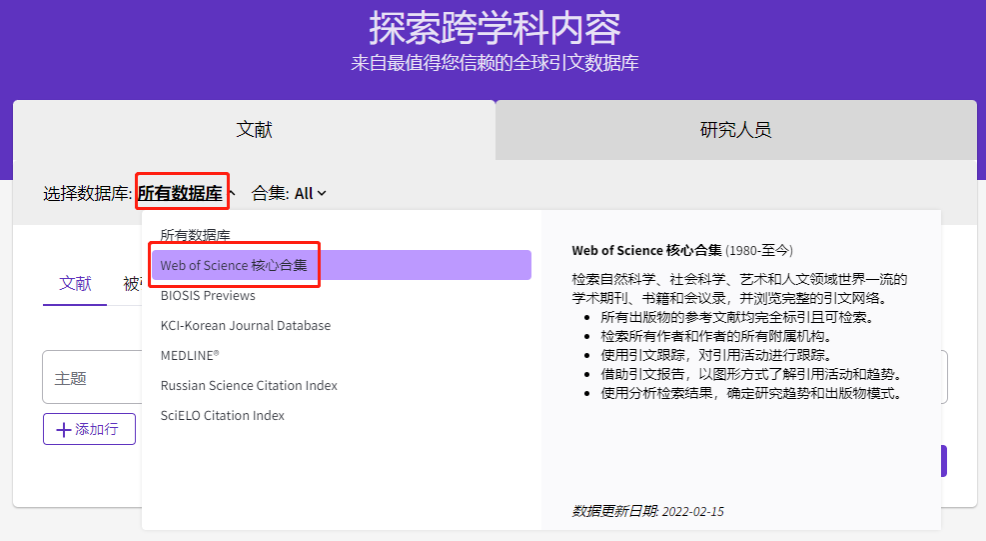
Task: Choose KCI-Korean Journal Database
Action: click(x=245, y=326)
